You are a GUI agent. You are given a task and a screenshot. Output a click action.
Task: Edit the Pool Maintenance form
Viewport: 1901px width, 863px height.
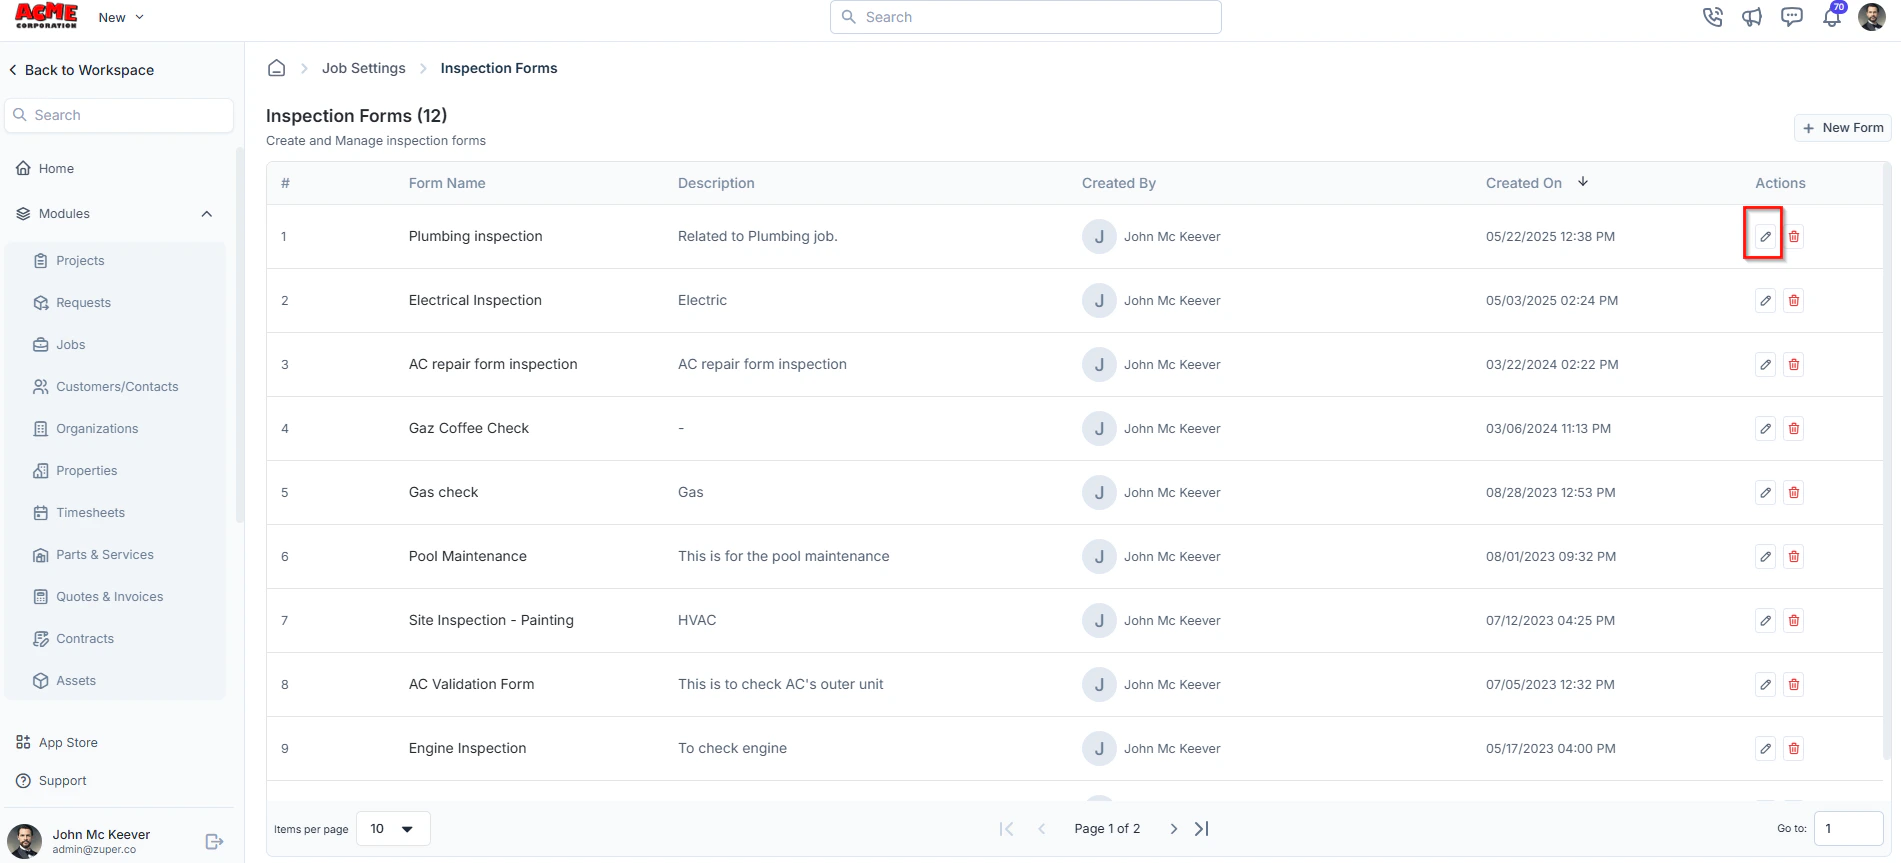[x=1765, y=557]
